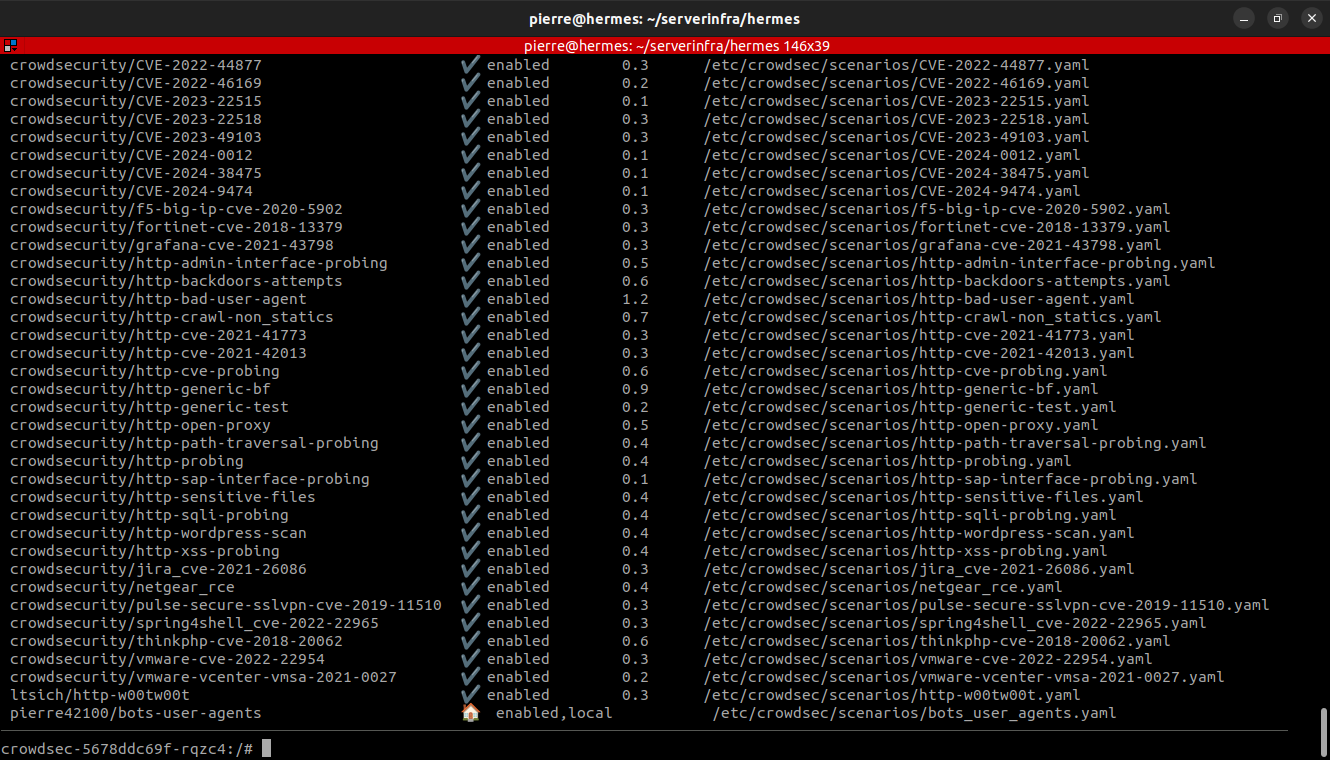Click the checkmark next to grafana-cve-2021-43798

470,245
